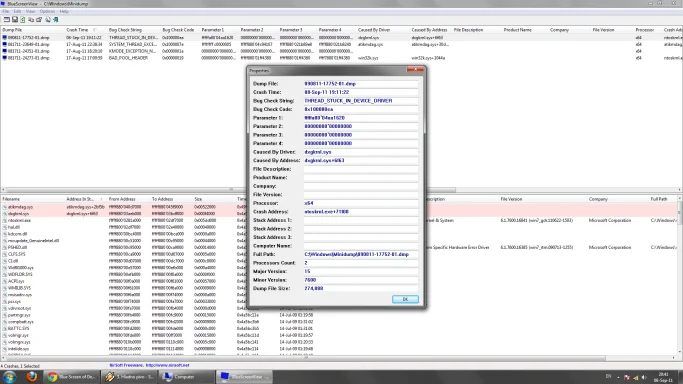Sort drivers by the From Address column header

point(128,199)
